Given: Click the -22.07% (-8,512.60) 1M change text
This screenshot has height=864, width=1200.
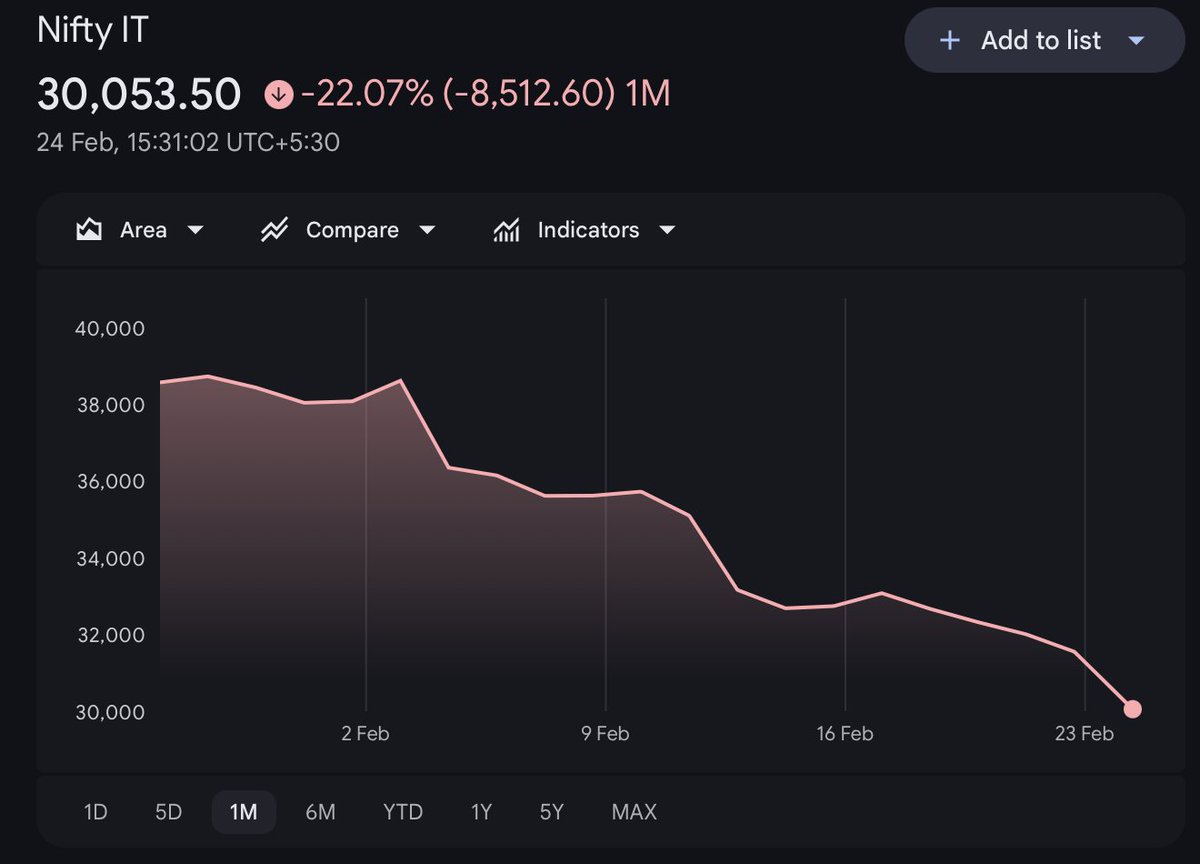Looking at the screenshot, I should pos(485,94).
